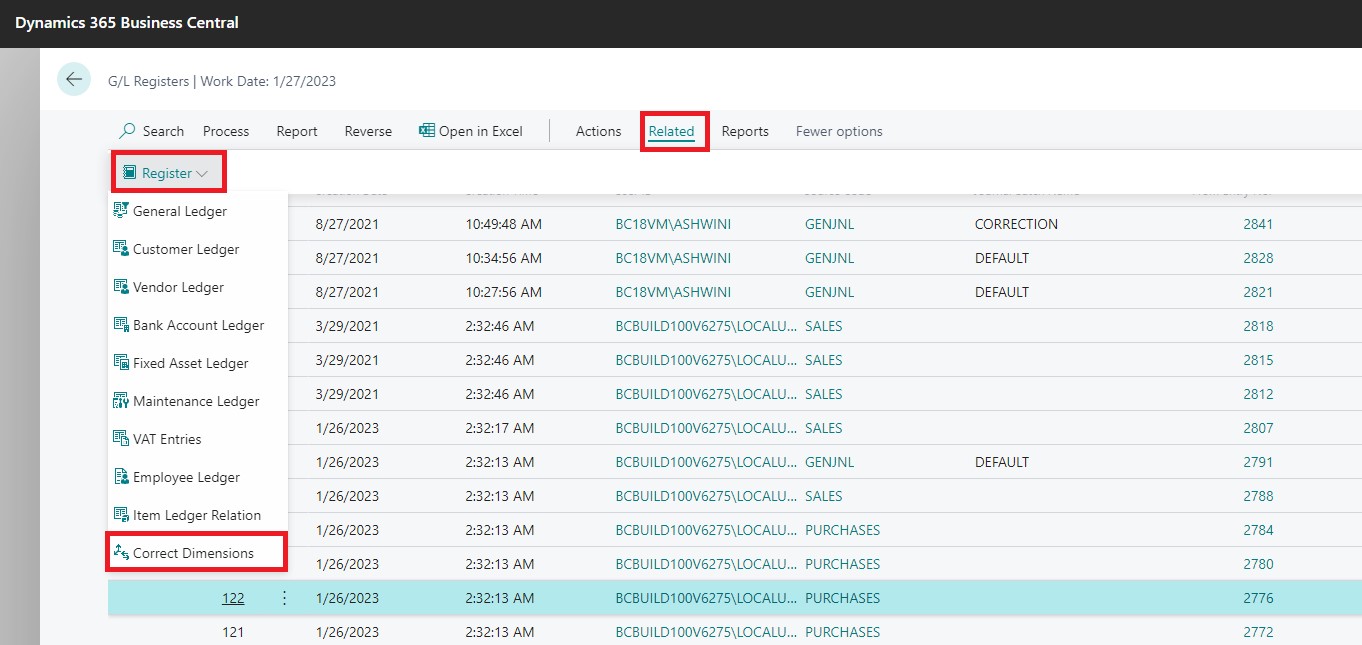Show more options for row 122
1362x645 pixels.
[x=284, y=598]
